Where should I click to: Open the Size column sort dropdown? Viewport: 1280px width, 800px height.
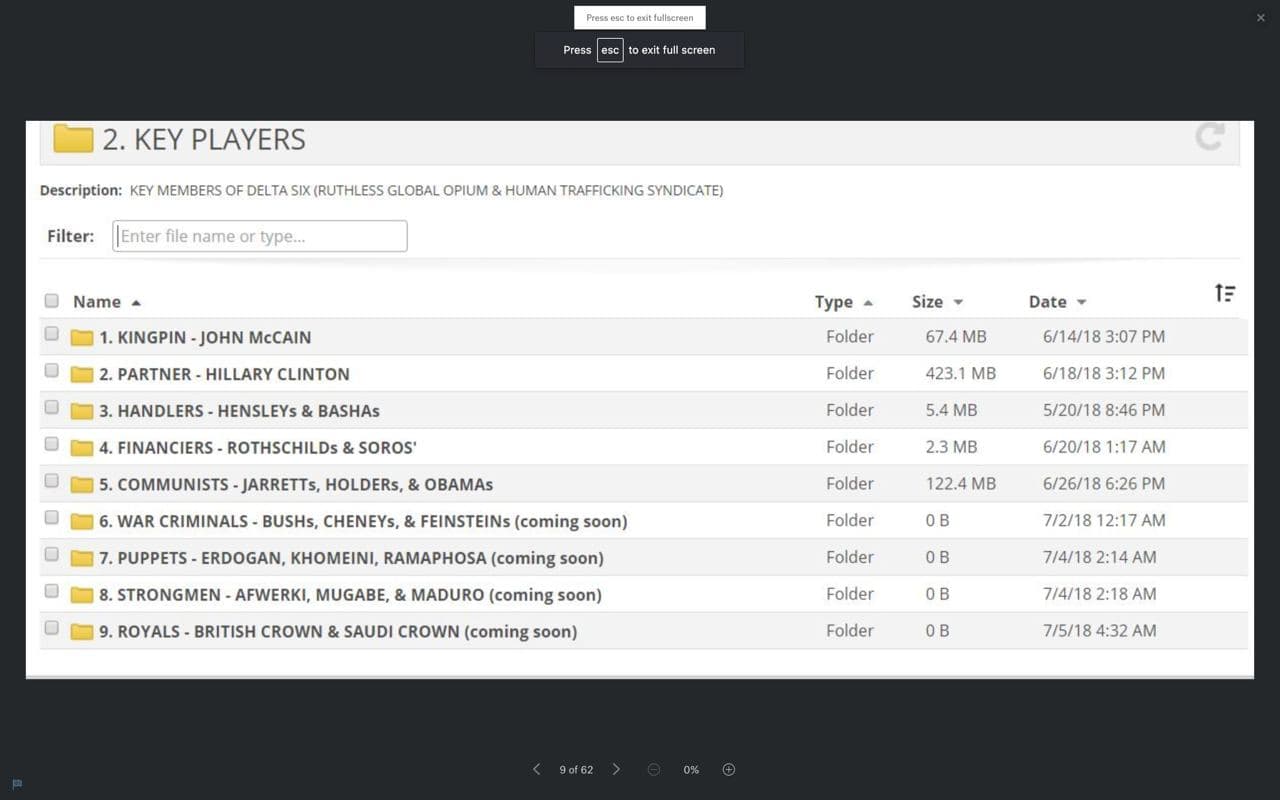tap(958, 302)
